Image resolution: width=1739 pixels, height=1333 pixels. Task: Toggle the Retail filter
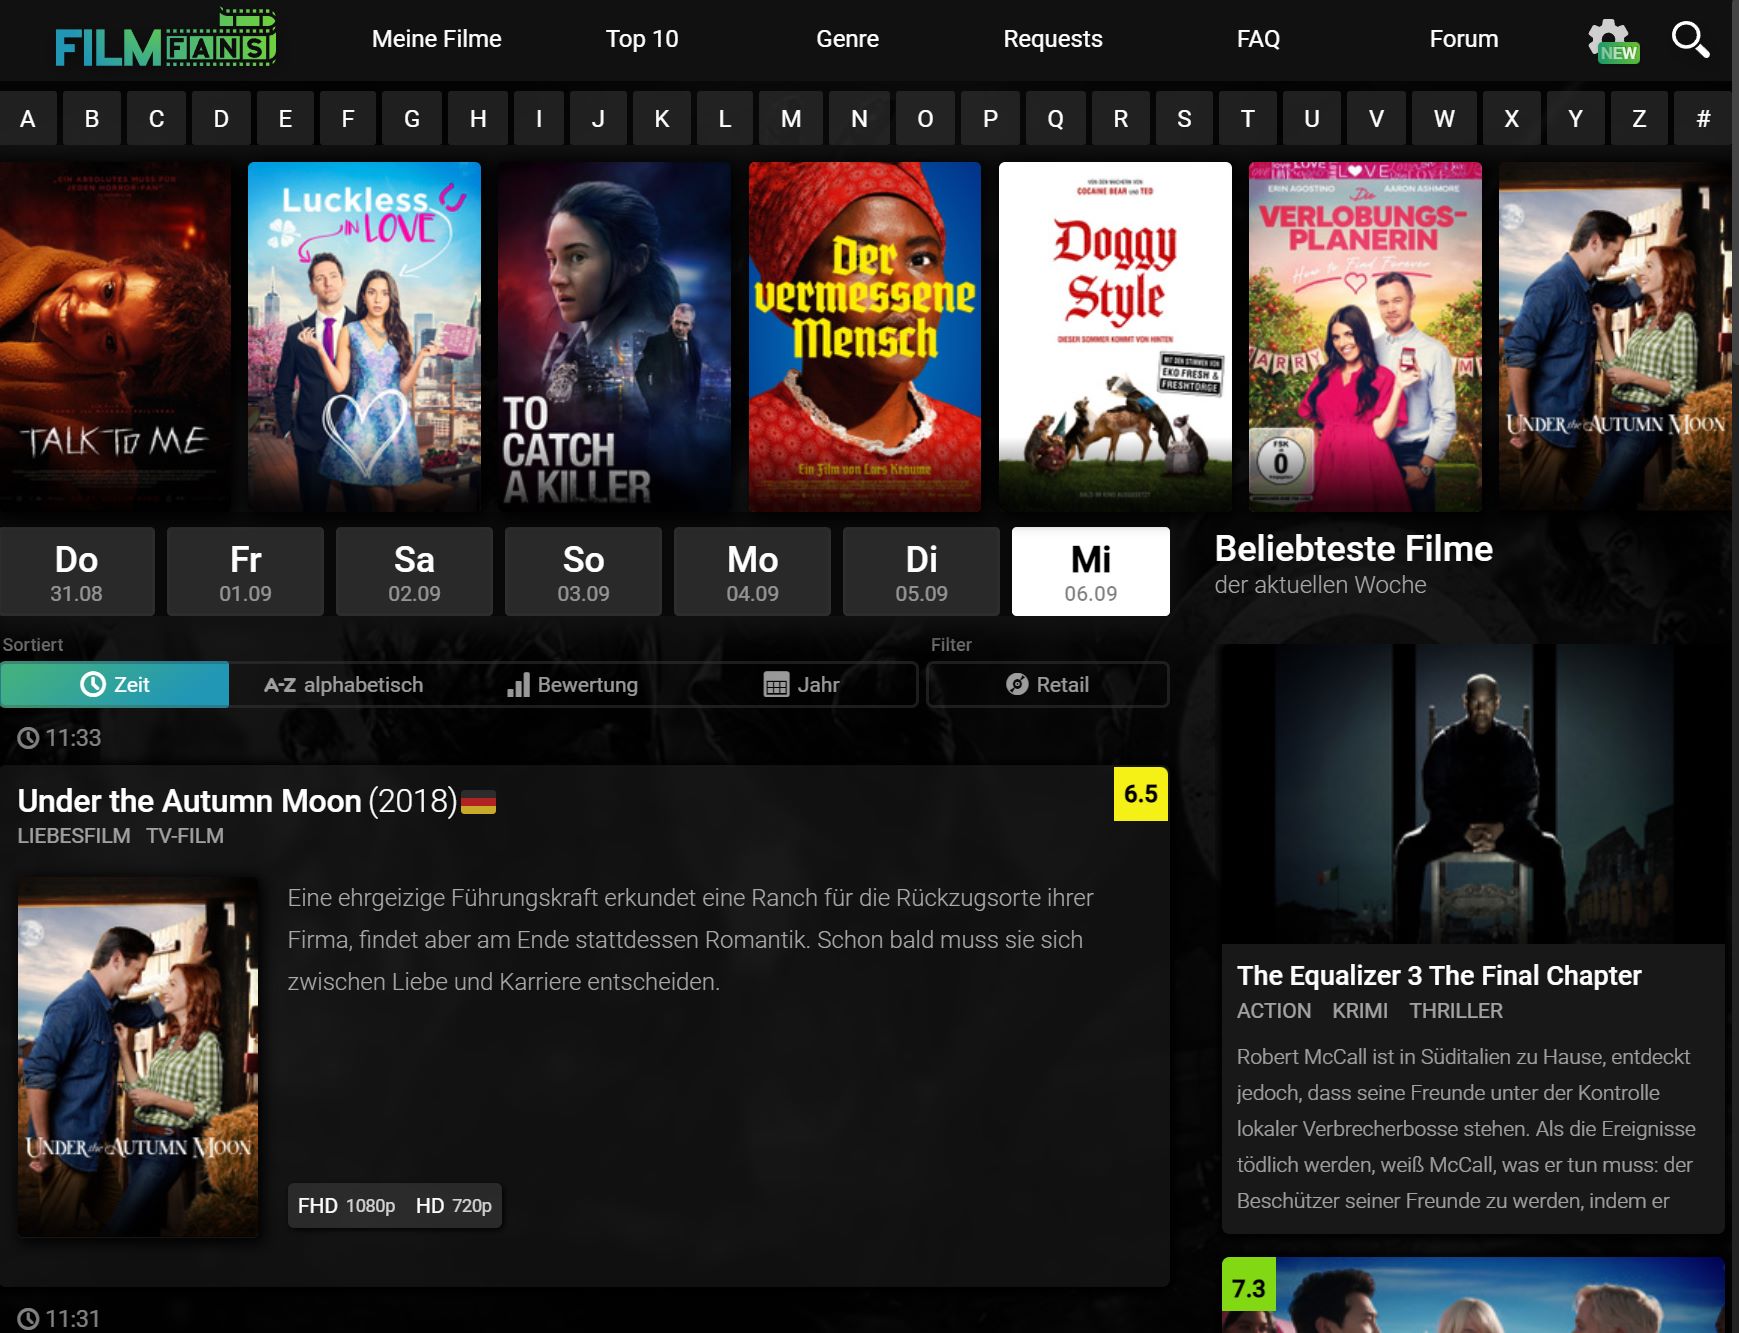(1047, 685)
